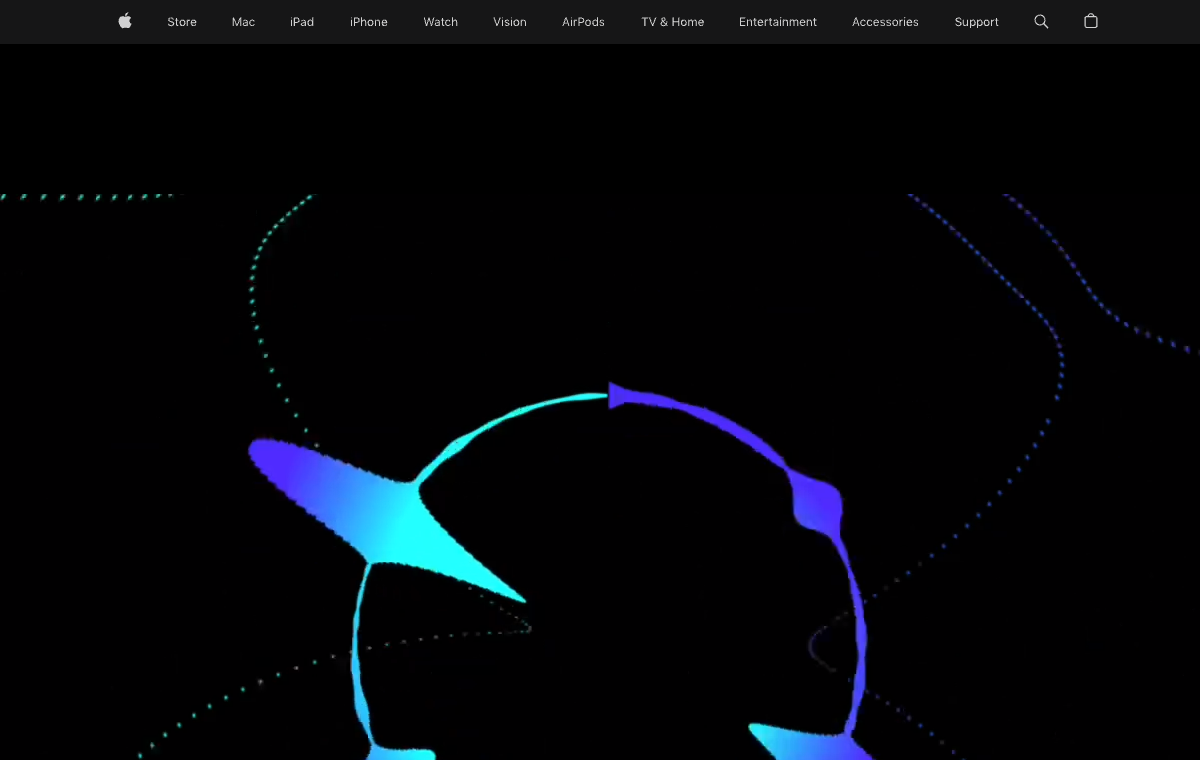Image resolution: width=1200 pixels, height=760 pixels.
Task: Visit the AirPods section
Action: (583, 22)
